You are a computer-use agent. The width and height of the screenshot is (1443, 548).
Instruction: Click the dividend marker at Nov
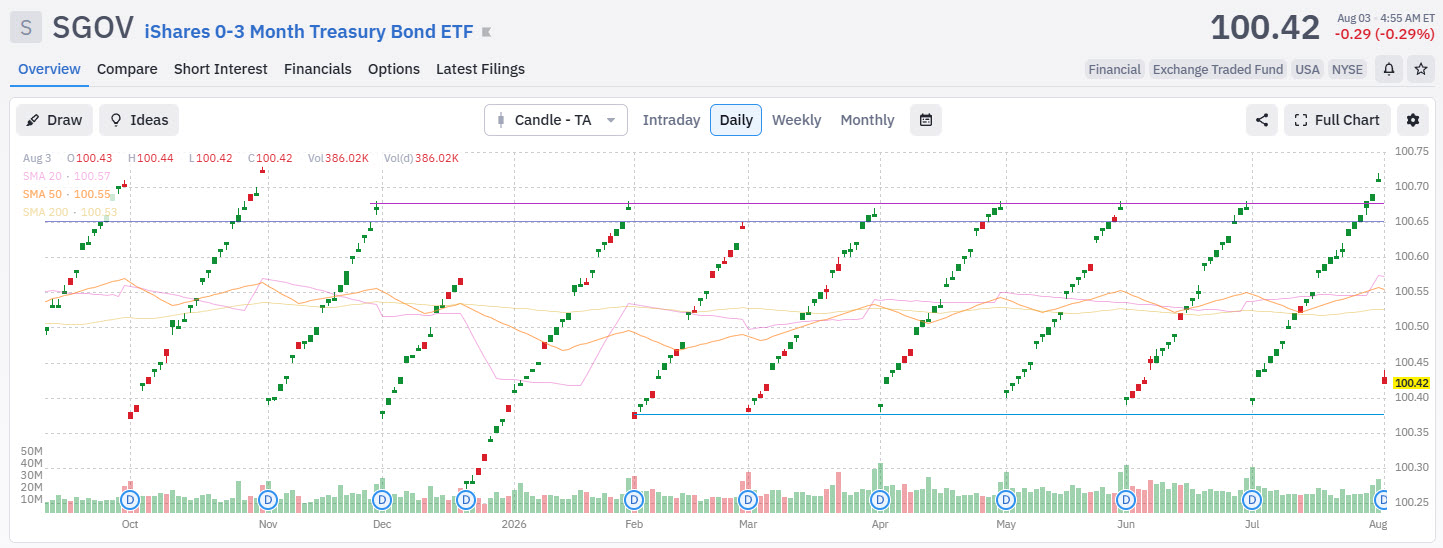(267, 498)
